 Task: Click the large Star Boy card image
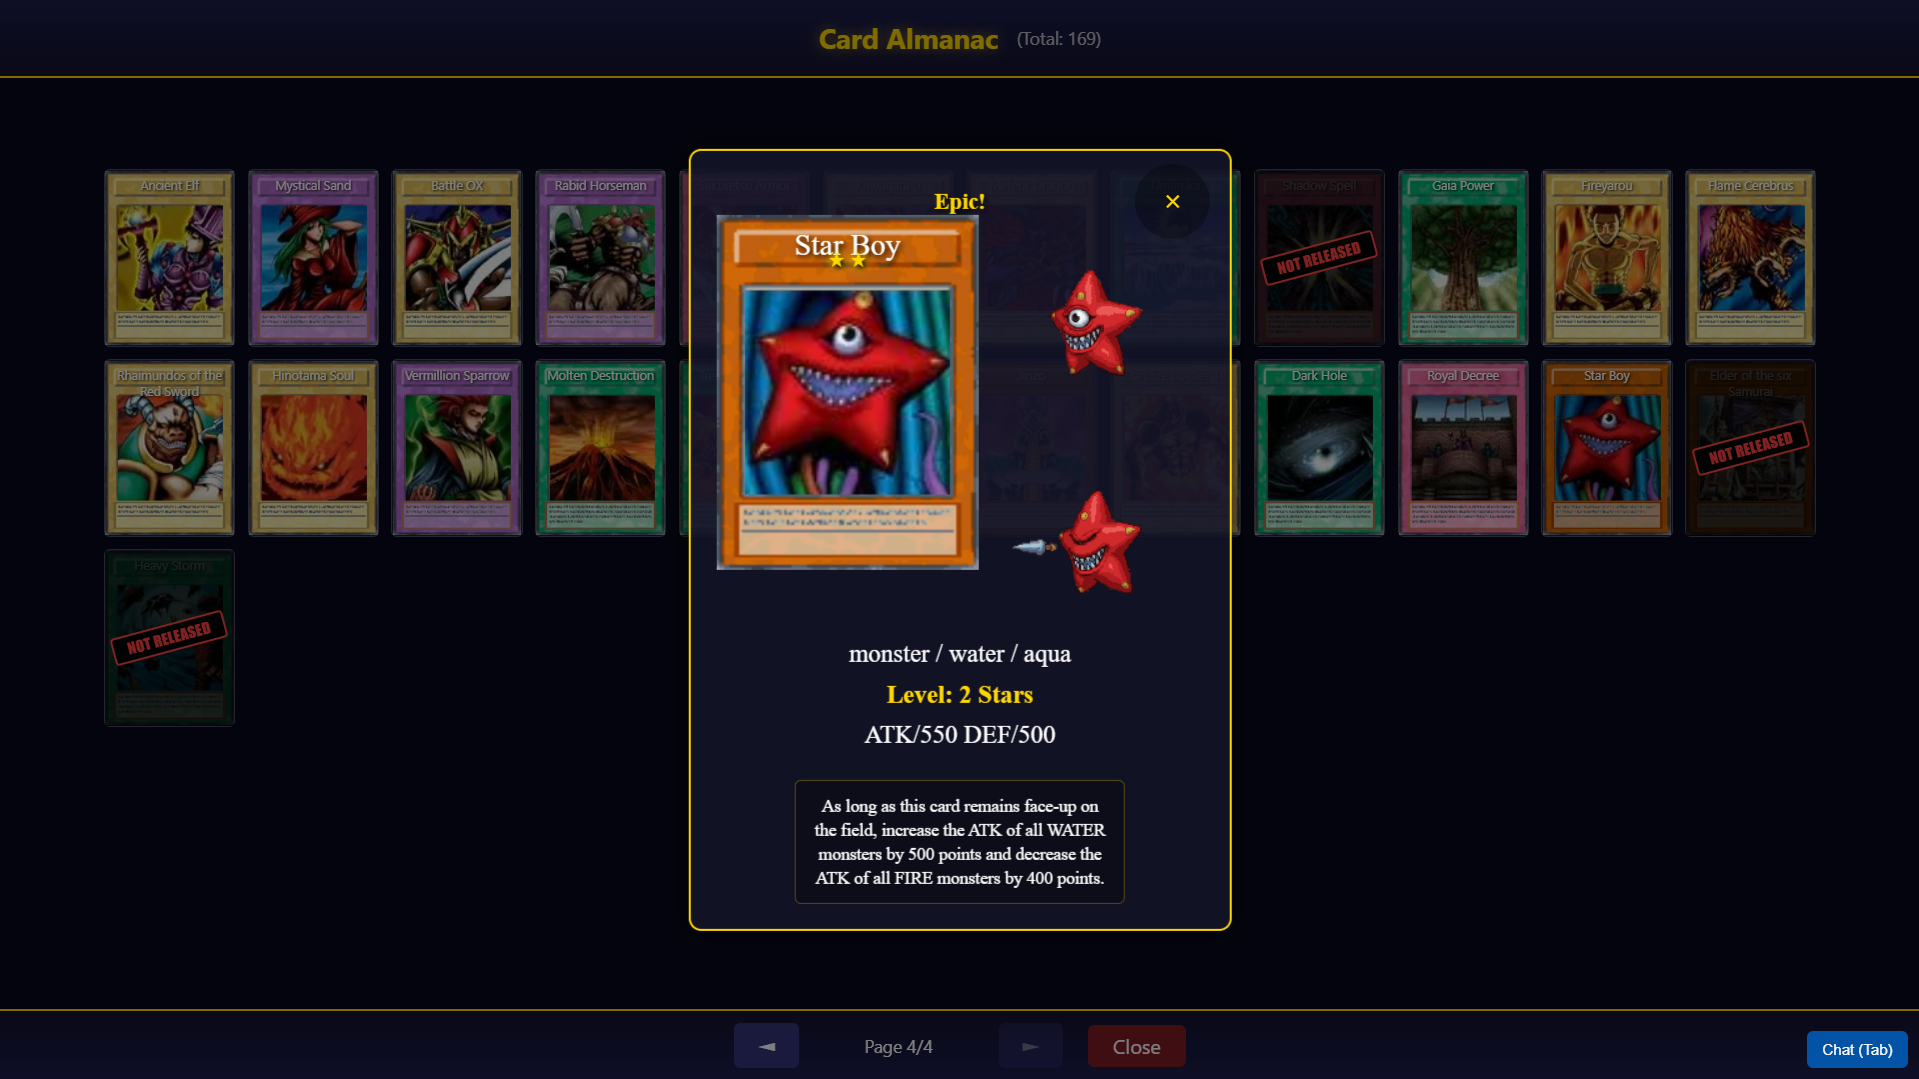pyautogui.click(x=847, y=392)
